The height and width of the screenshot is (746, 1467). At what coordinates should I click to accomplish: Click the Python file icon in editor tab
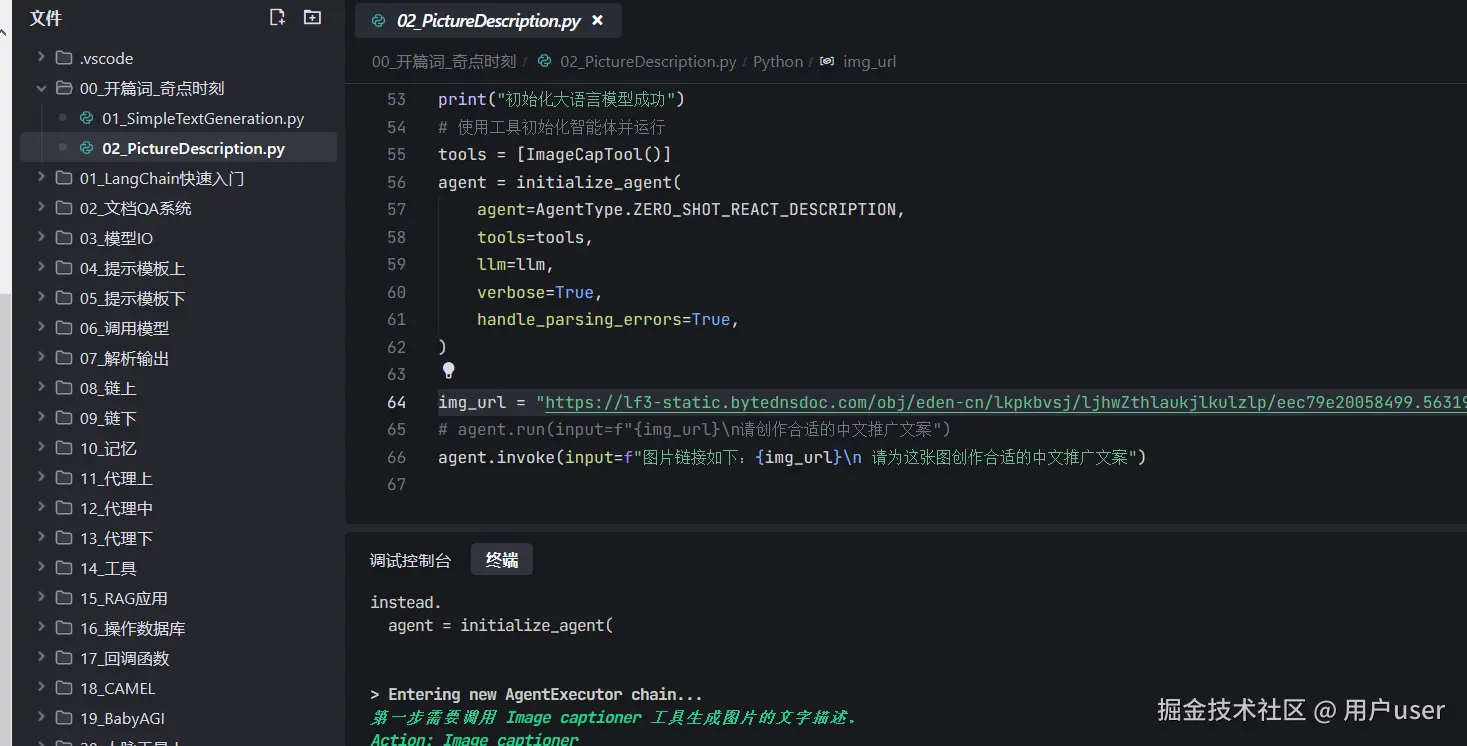[378, 21]
